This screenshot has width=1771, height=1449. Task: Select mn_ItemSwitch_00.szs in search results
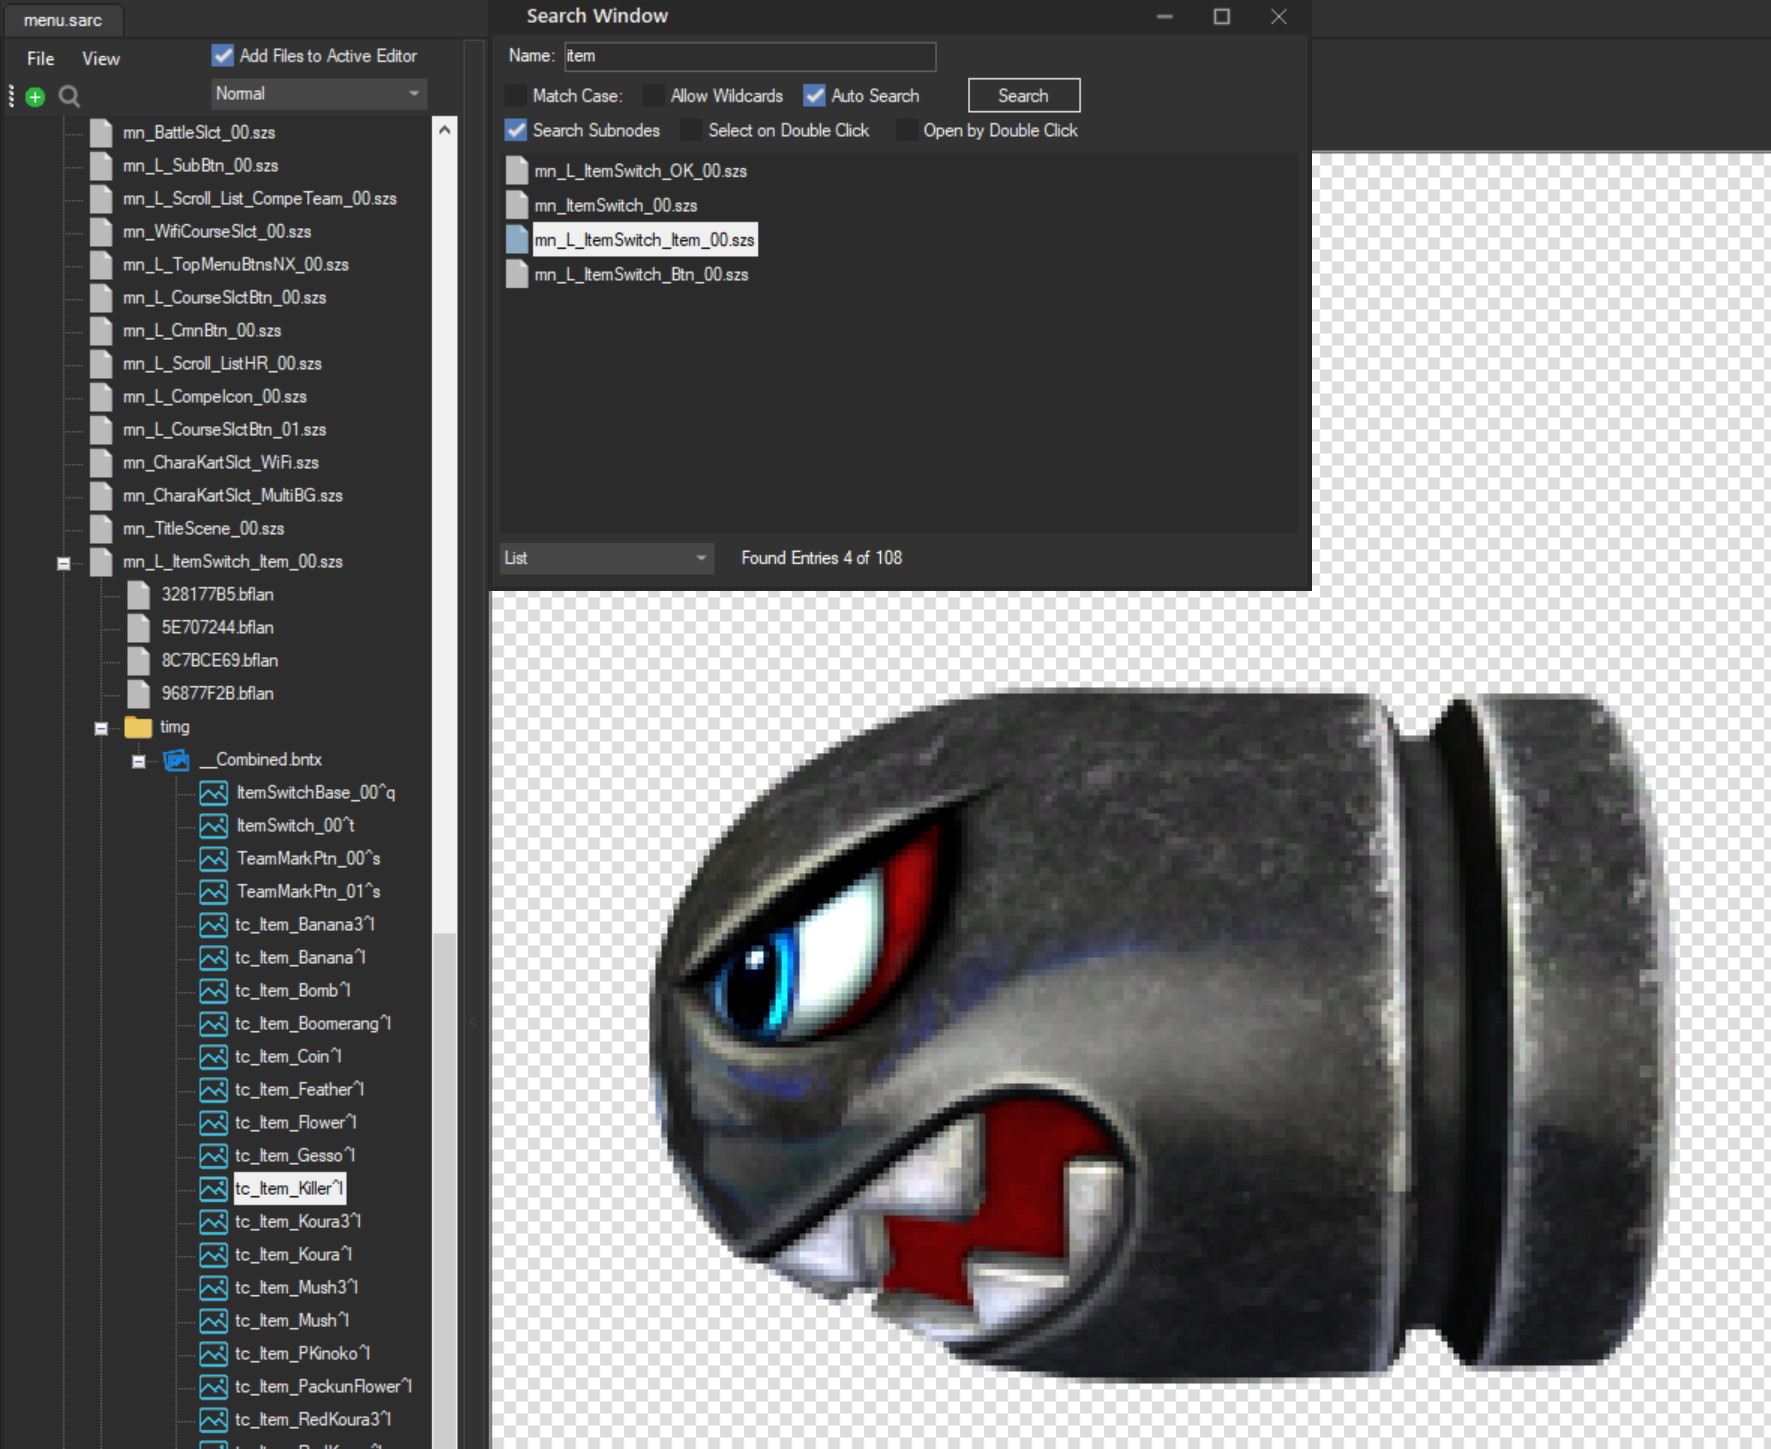pyautogui.click(x=617, y=205)
